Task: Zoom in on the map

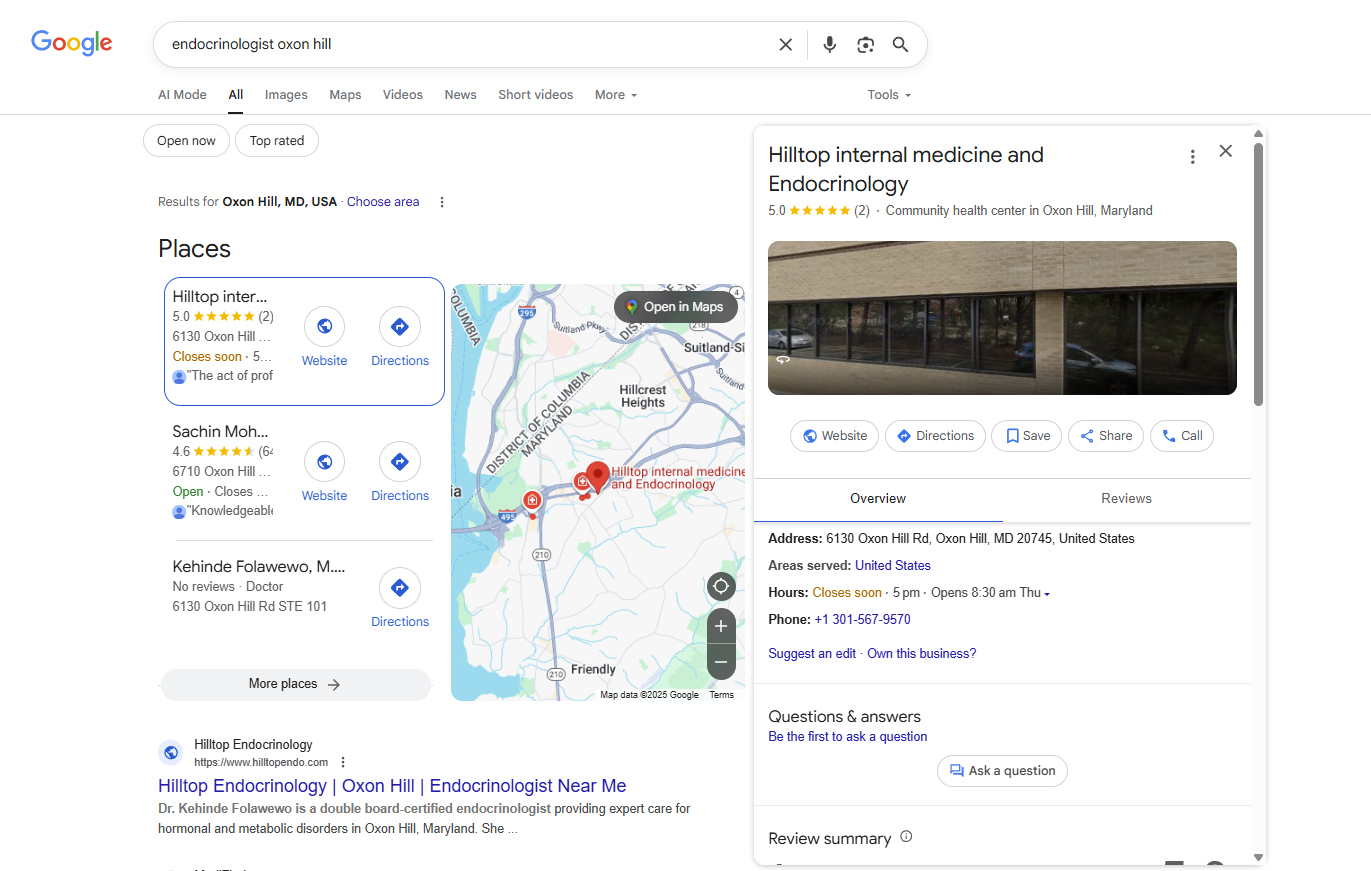Action: point(721,627)
